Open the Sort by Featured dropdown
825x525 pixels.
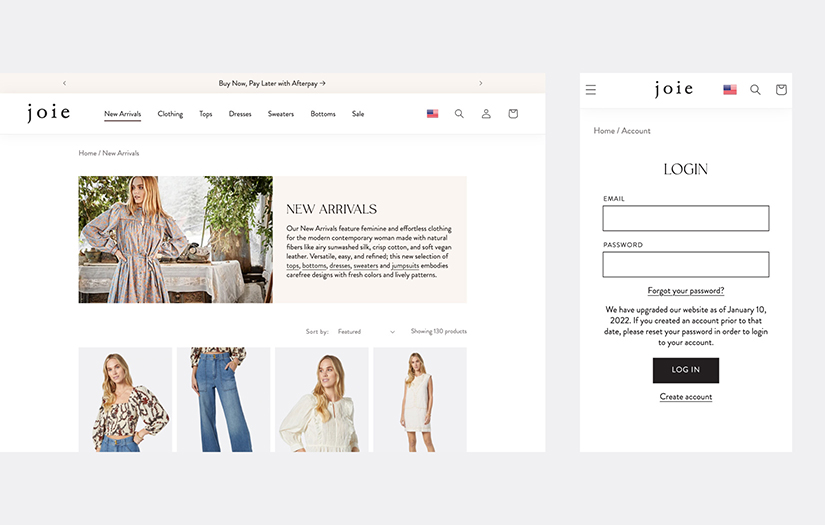coord(366,331)
